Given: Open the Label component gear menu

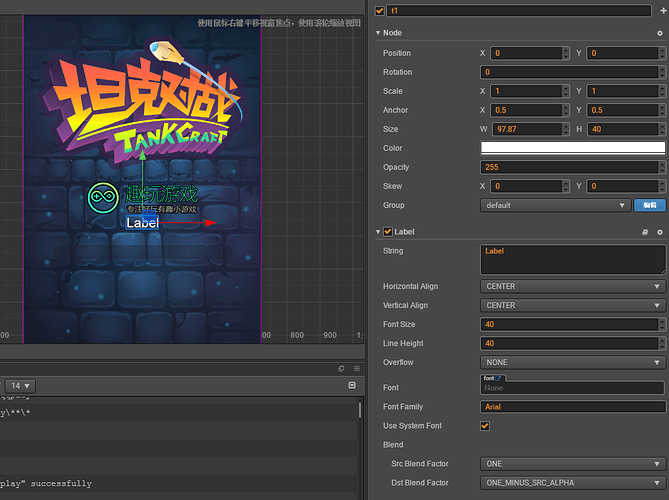Looking at the screenshot, I should pos(660,232).
